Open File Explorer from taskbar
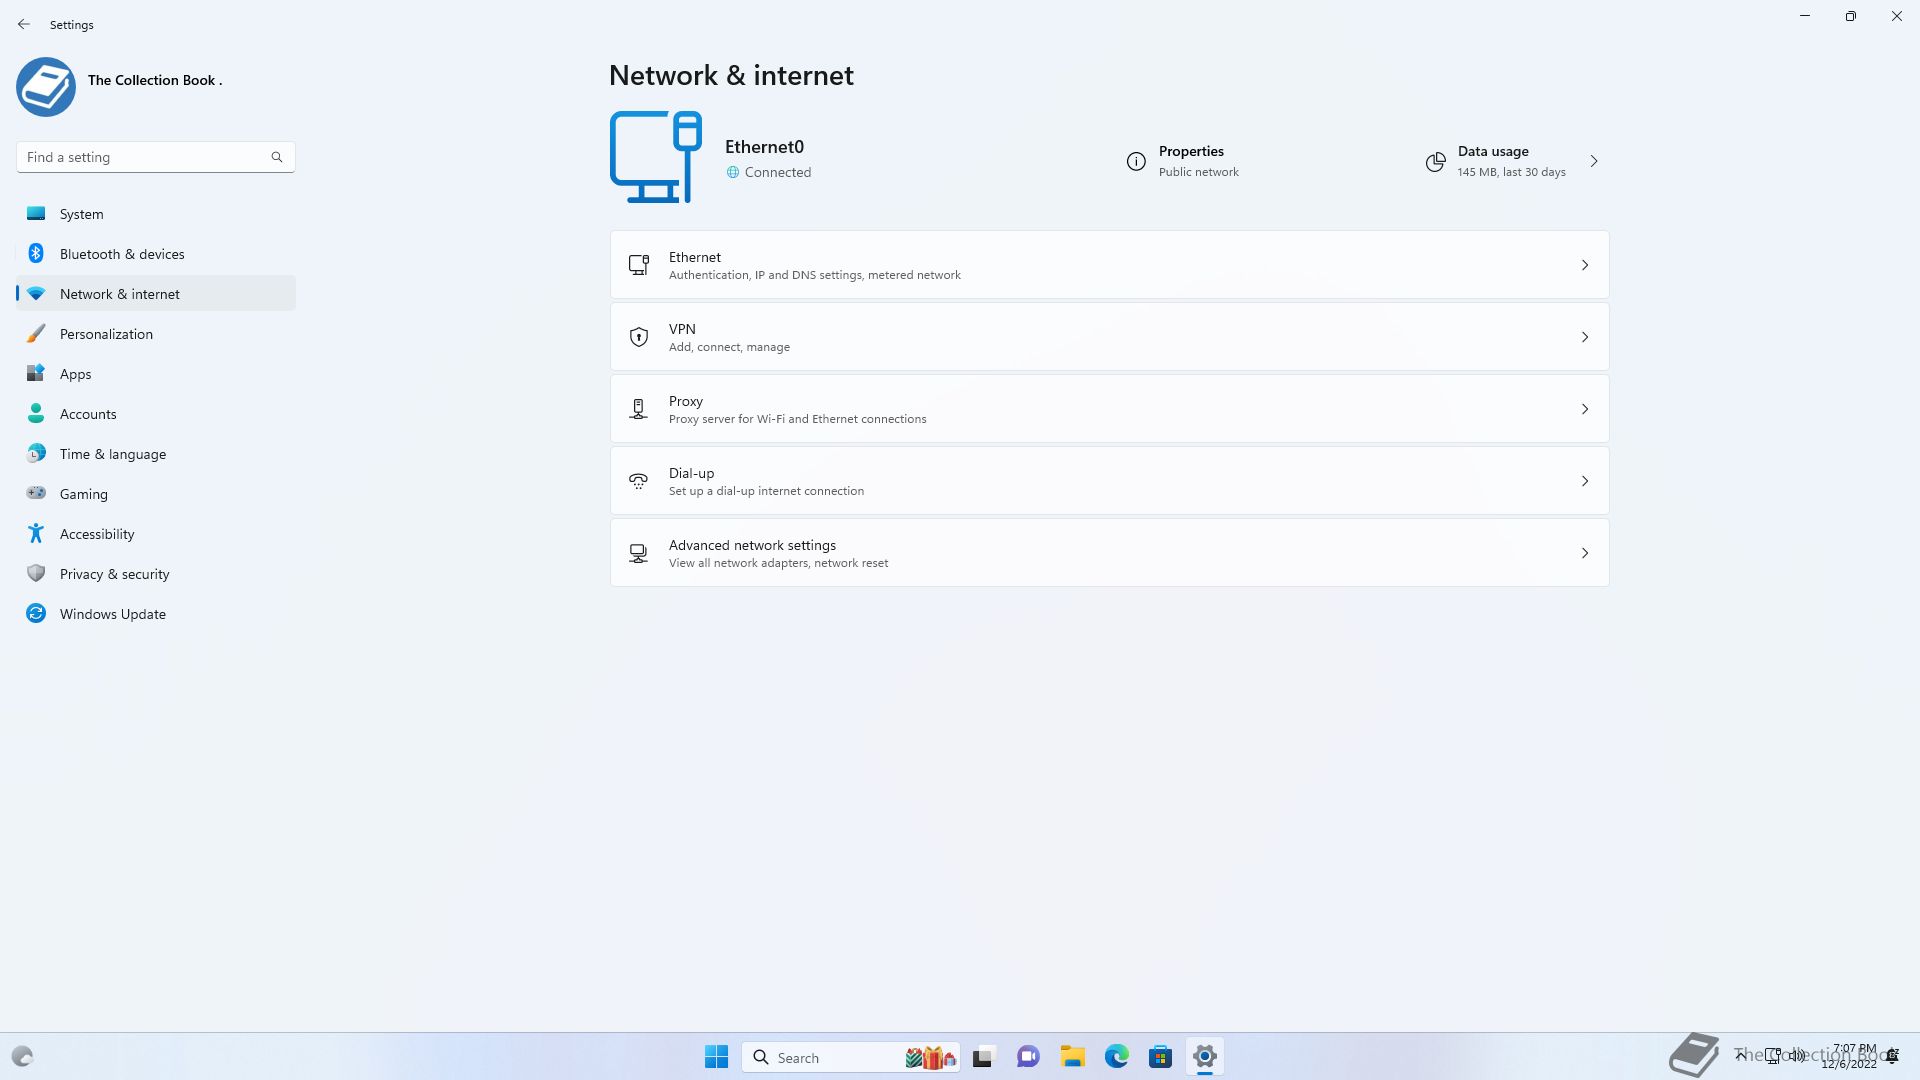Viewport: 1920px width, 1080px height. (1073, 1057)
